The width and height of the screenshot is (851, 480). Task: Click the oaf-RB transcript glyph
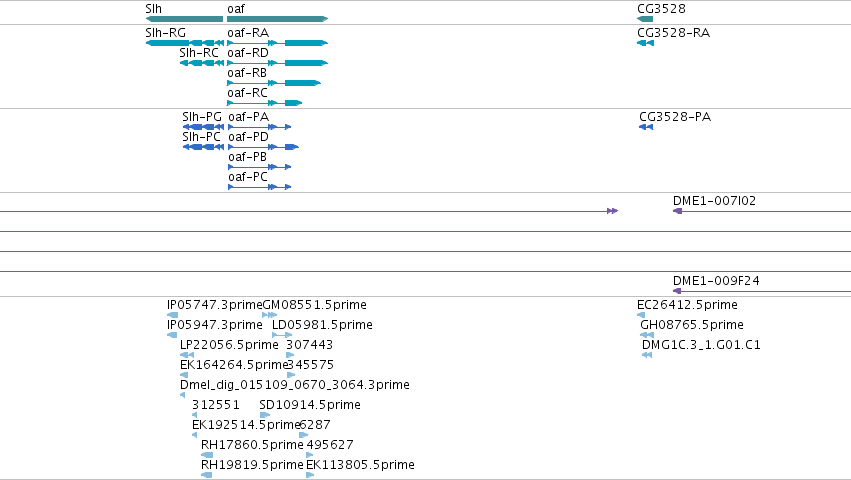(274, 83)
